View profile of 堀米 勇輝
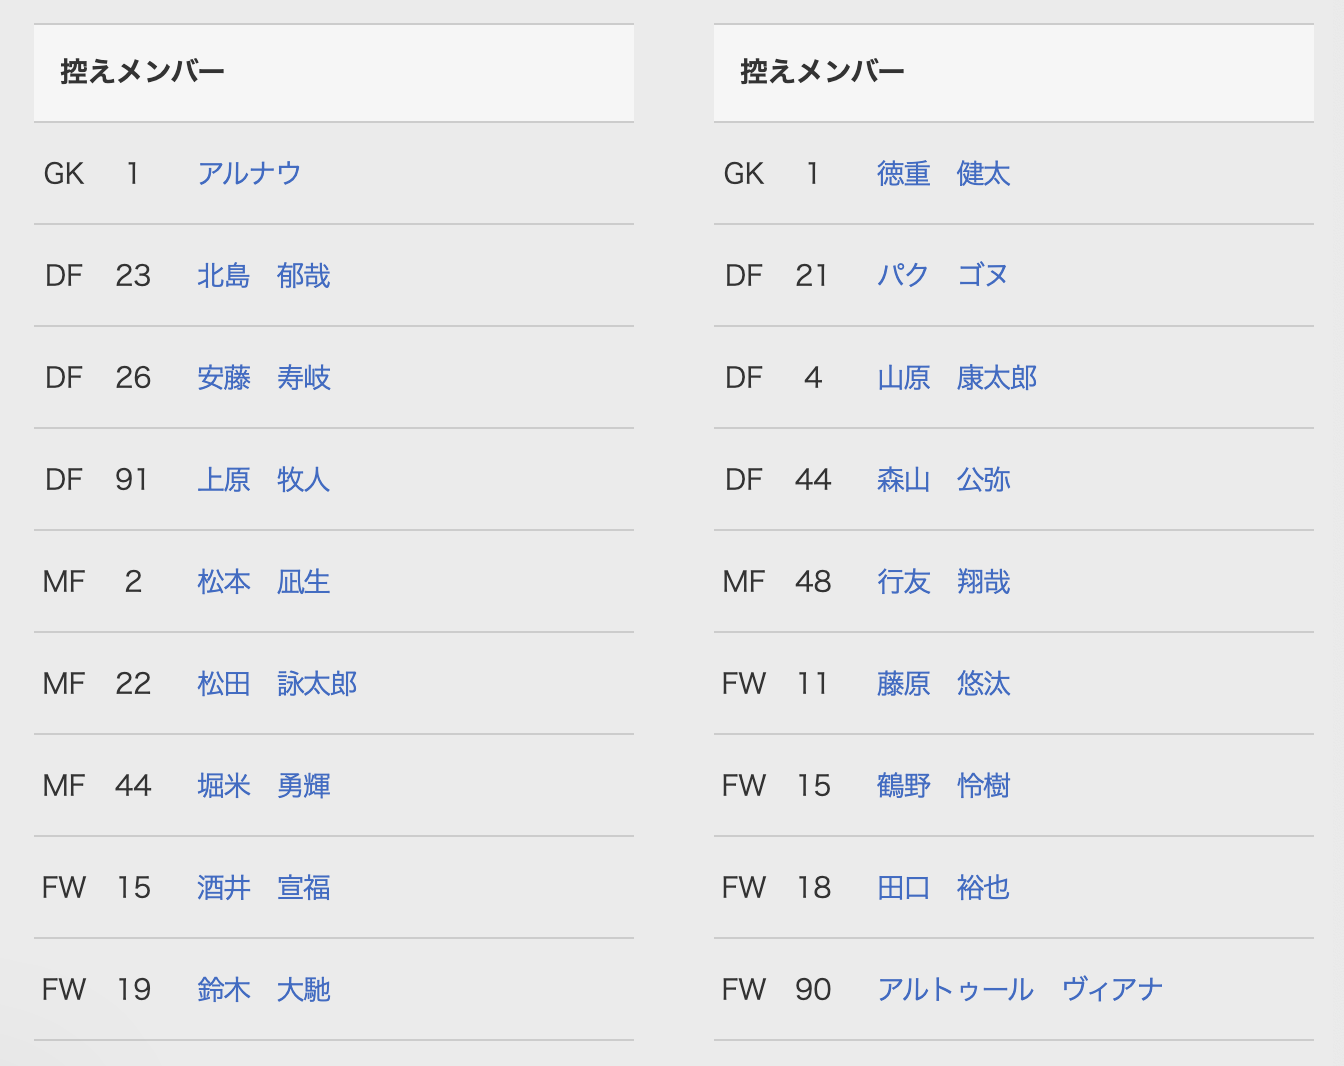Screen dimensions: 1344x1066 pyautogui.click(x=264, y=786)
